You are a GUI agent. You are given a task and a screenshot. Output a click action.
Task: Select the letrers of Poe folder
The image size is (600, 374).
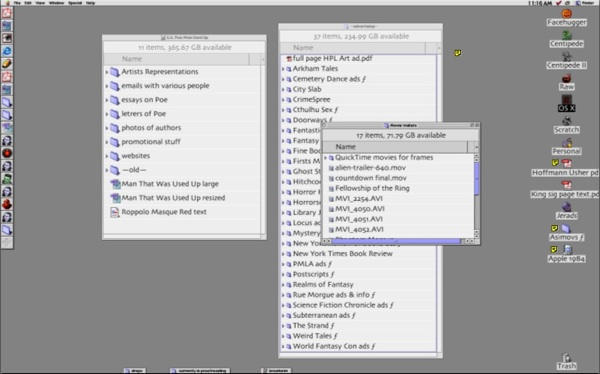[x=143, y=114]
